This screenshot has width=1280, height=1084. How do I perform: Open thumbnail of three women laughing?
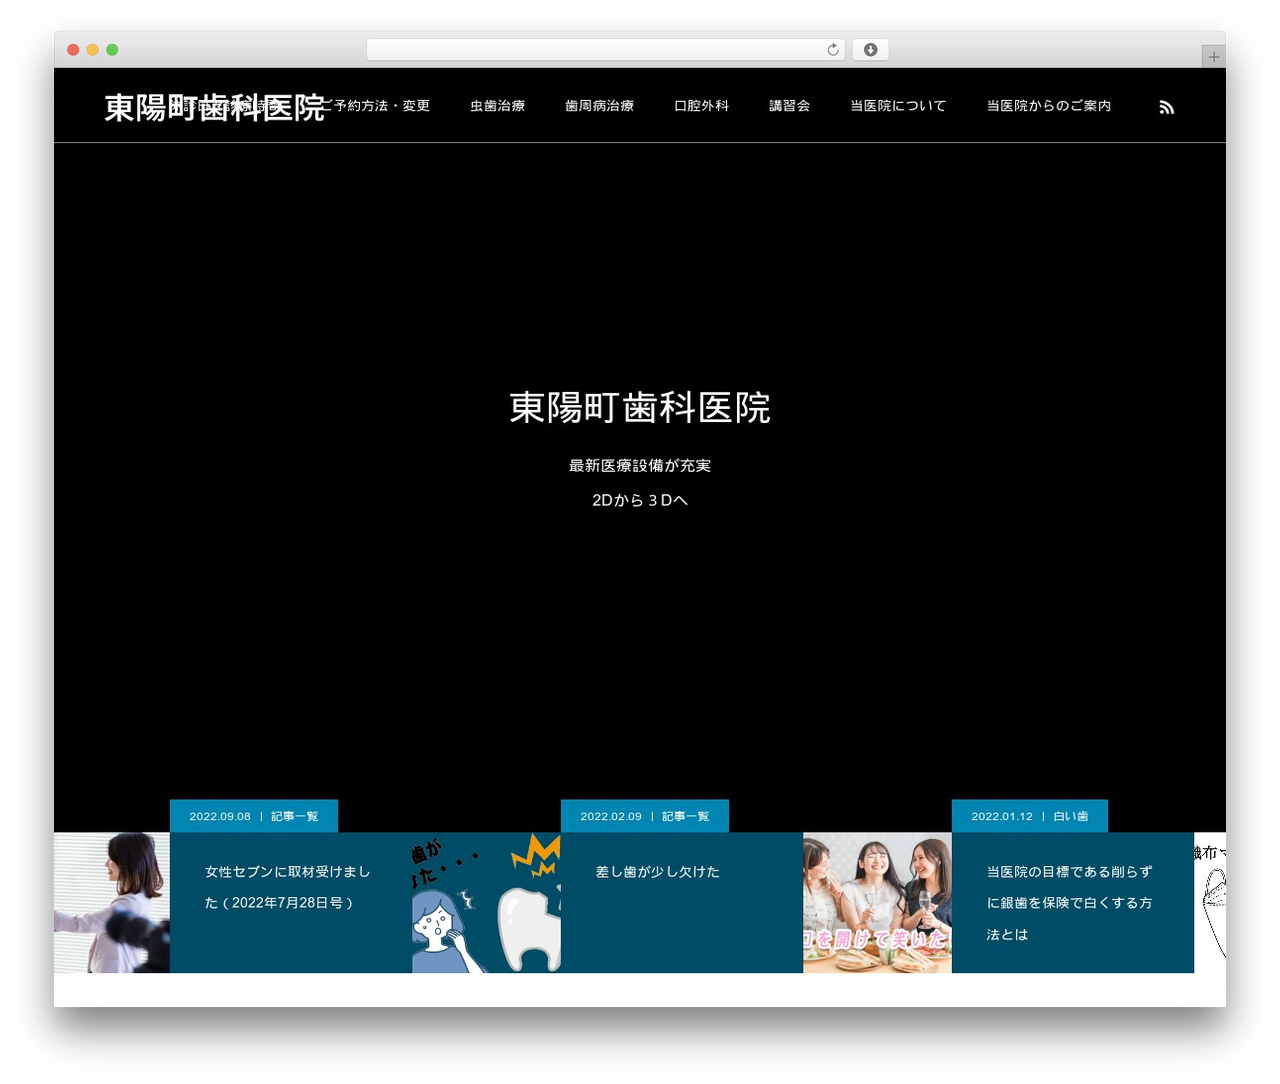(x=877, y=902)
